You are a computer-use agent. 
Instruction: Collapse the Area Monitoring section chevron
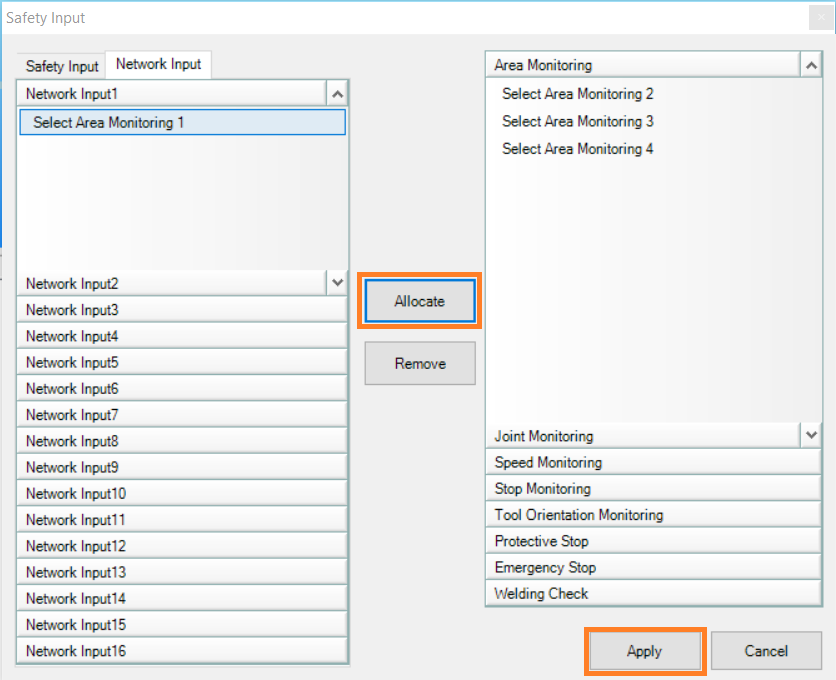coord(811,66)
